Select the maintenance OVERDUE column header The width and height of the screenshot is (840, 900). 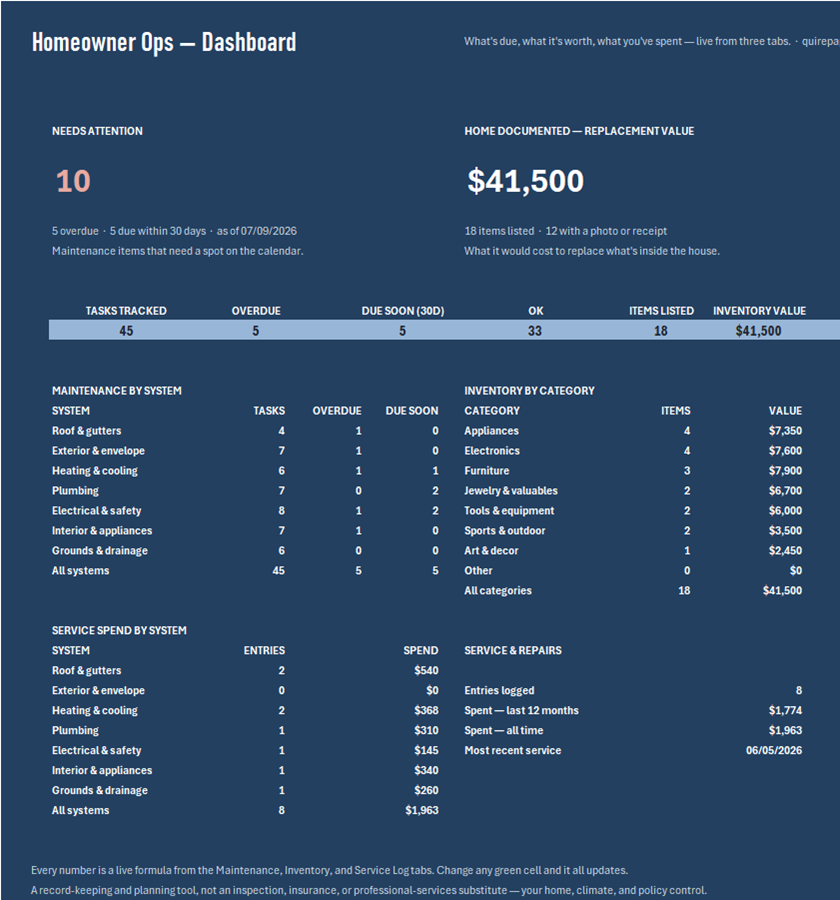coord(337,410)
